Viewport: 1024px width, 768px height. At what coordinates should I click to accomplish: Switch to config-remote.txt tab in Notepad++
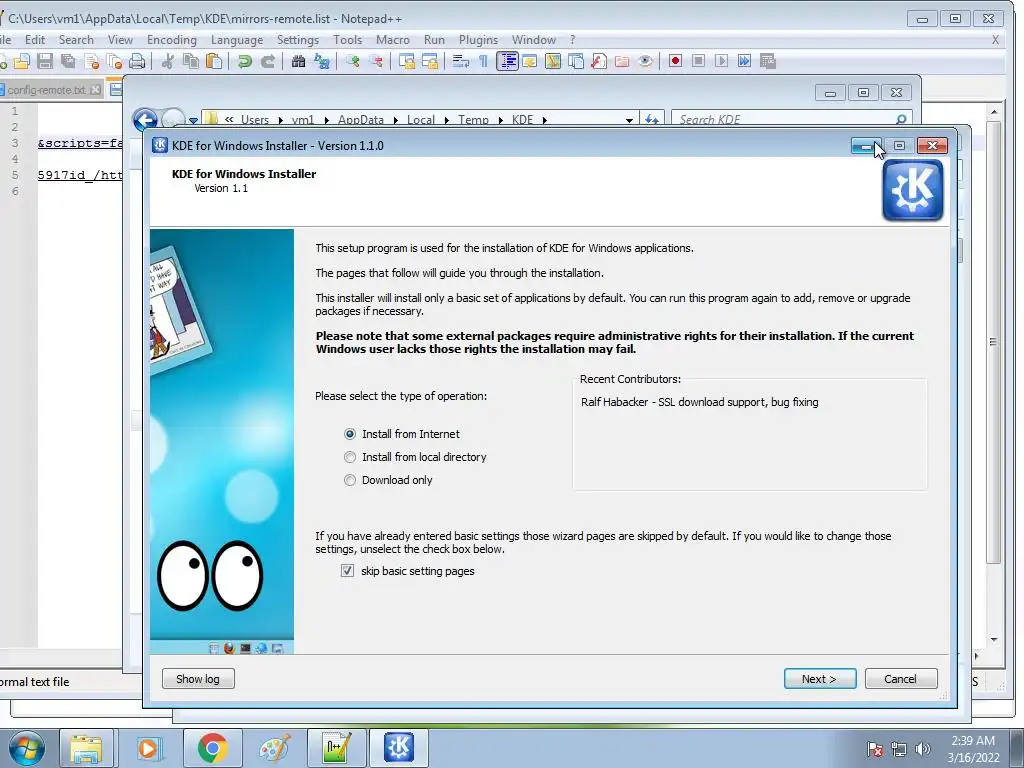46,90
